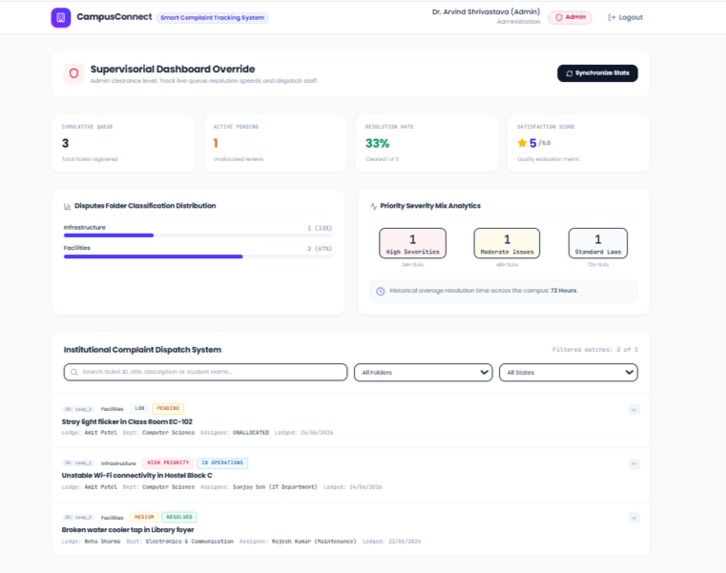The height and width of the screenshot is (573, 726).
Task: Click the UNALLOCATED assignee value
Action: click(250, 433)
